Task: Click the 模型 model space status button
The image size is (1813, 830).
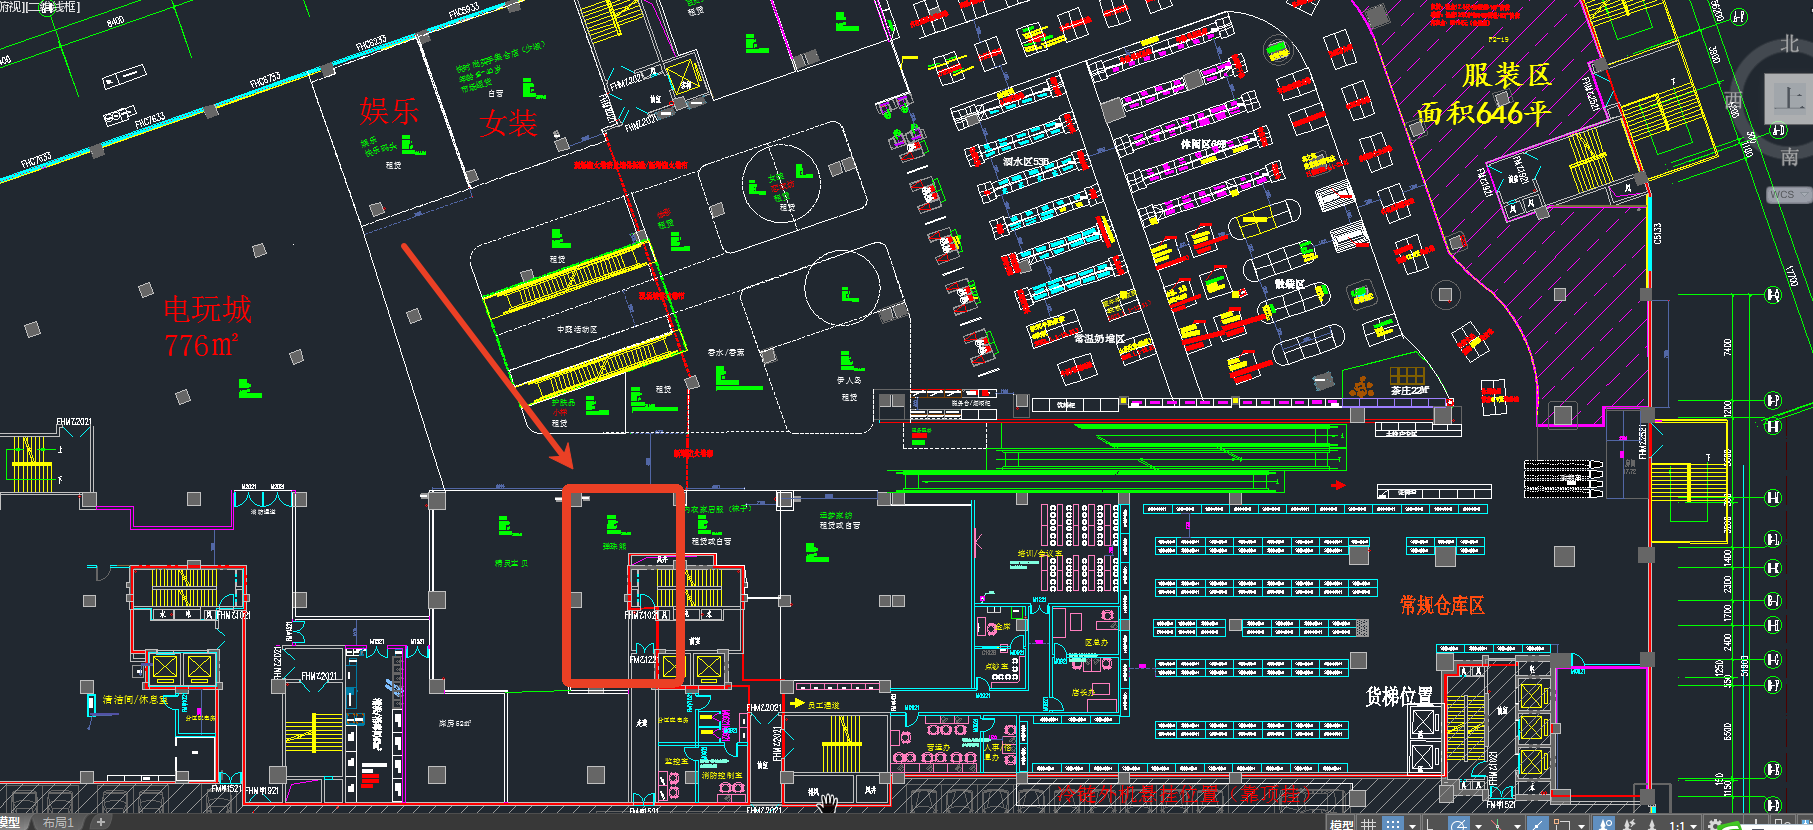Action: tap(1341, 824)
